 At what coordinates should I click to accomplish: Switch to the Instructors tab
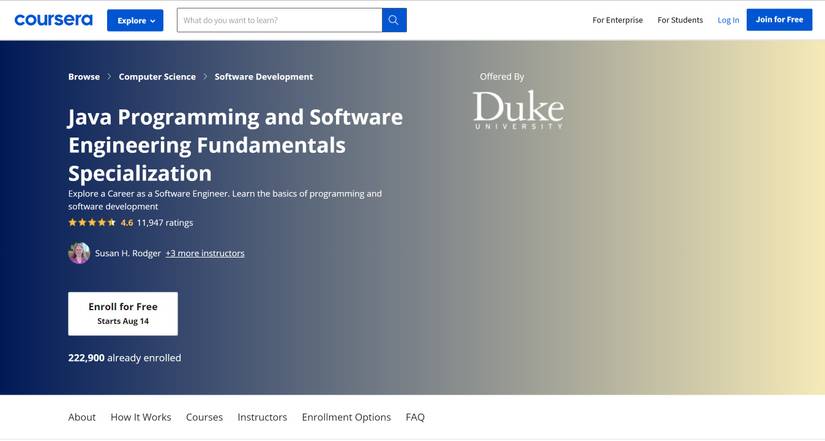pos(262,417)
